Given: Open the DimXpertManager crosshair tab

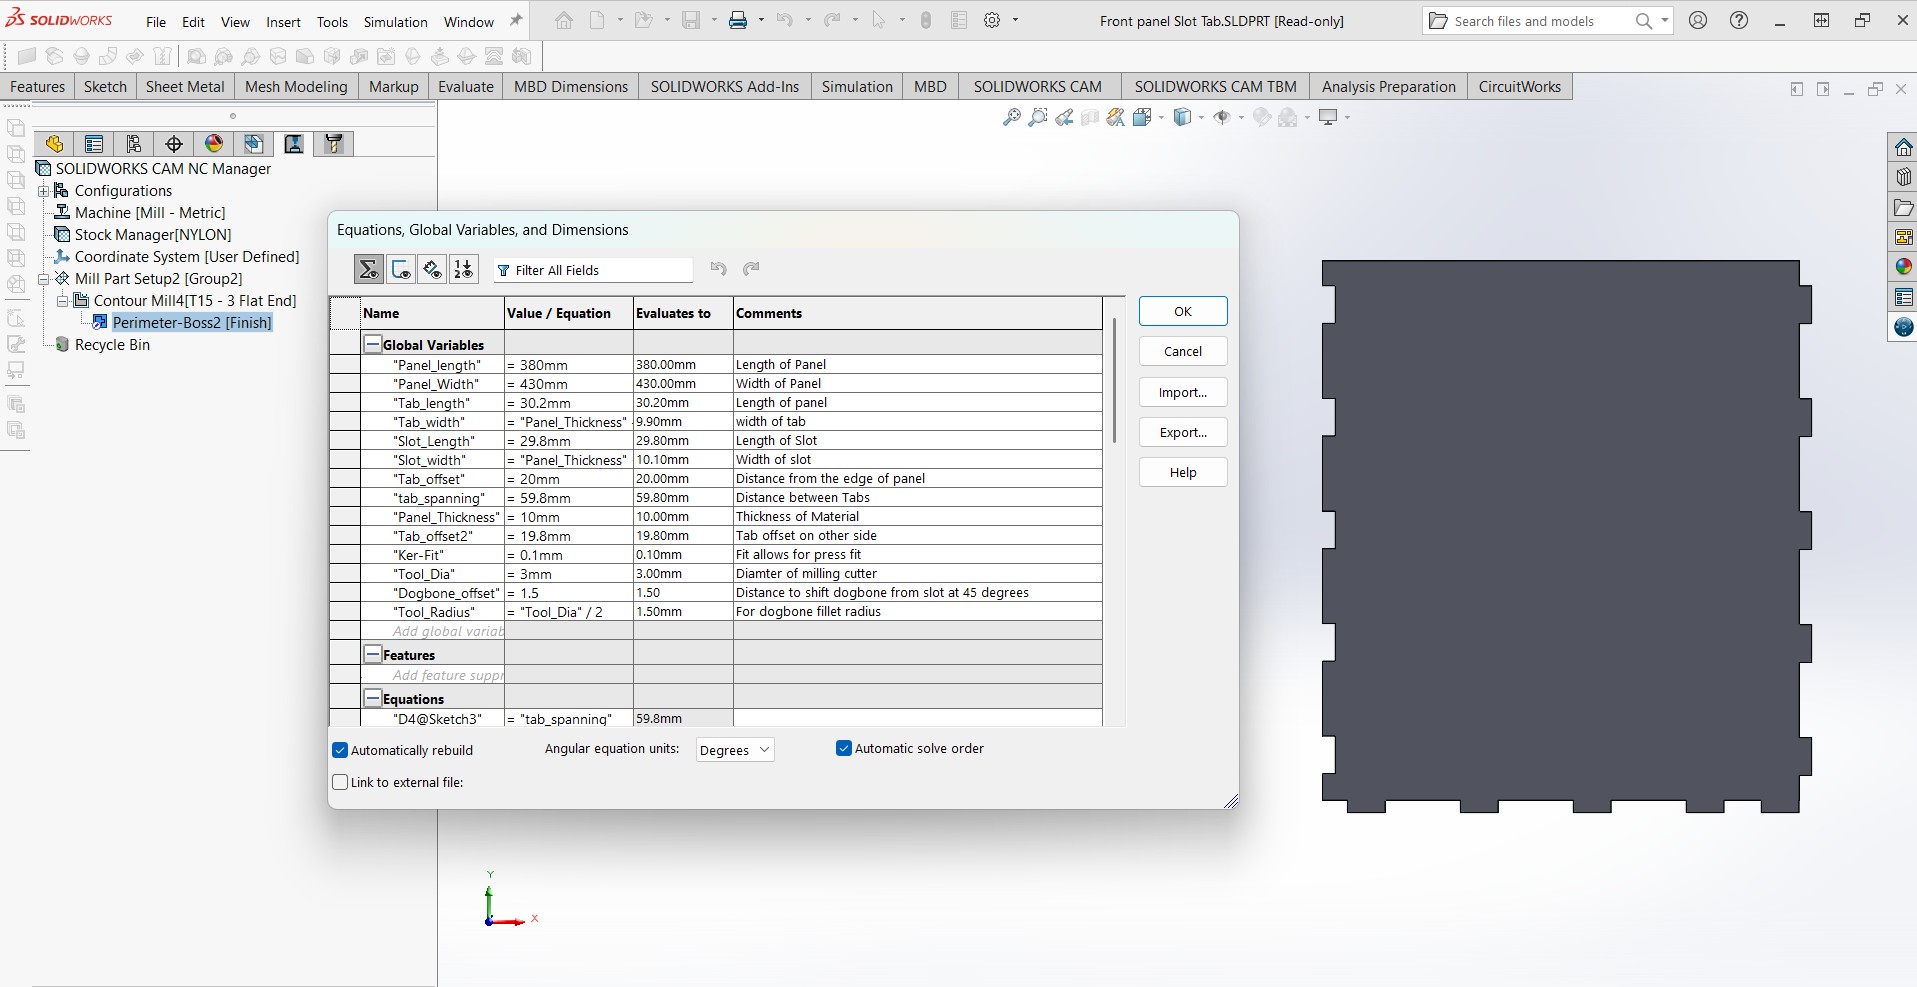Looking at the screenshot, I should (x=174, y=144).
